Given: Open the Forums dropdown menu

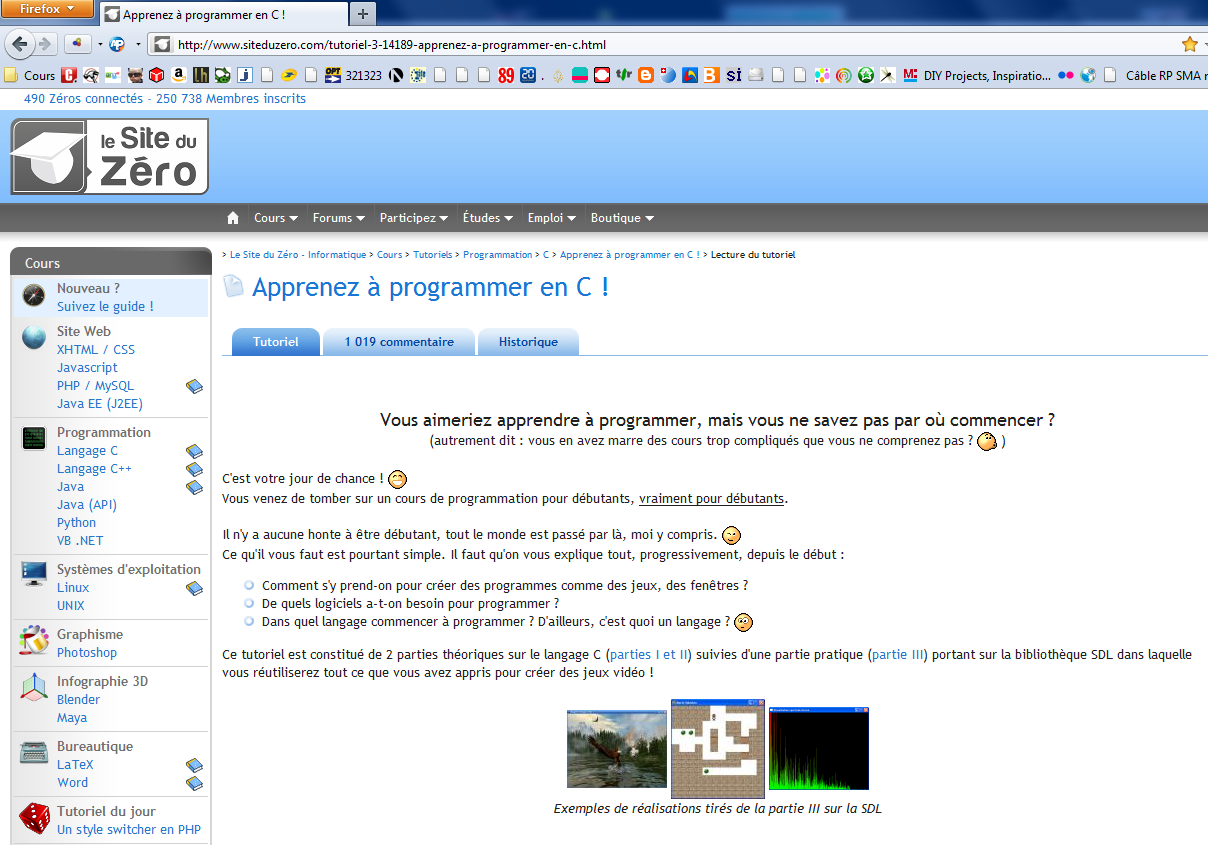Looking at the screenshot, I should (339, 218).
